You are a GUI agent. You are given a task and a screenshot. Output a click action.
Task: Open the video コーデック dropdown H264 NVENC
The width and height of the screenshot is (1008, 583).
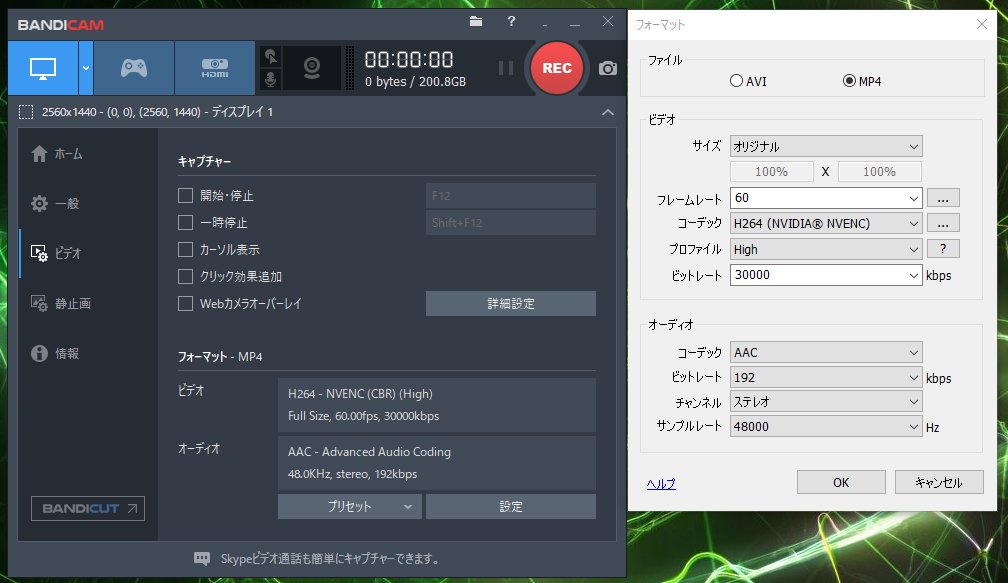pyautogui.click(x=826, y=224)
